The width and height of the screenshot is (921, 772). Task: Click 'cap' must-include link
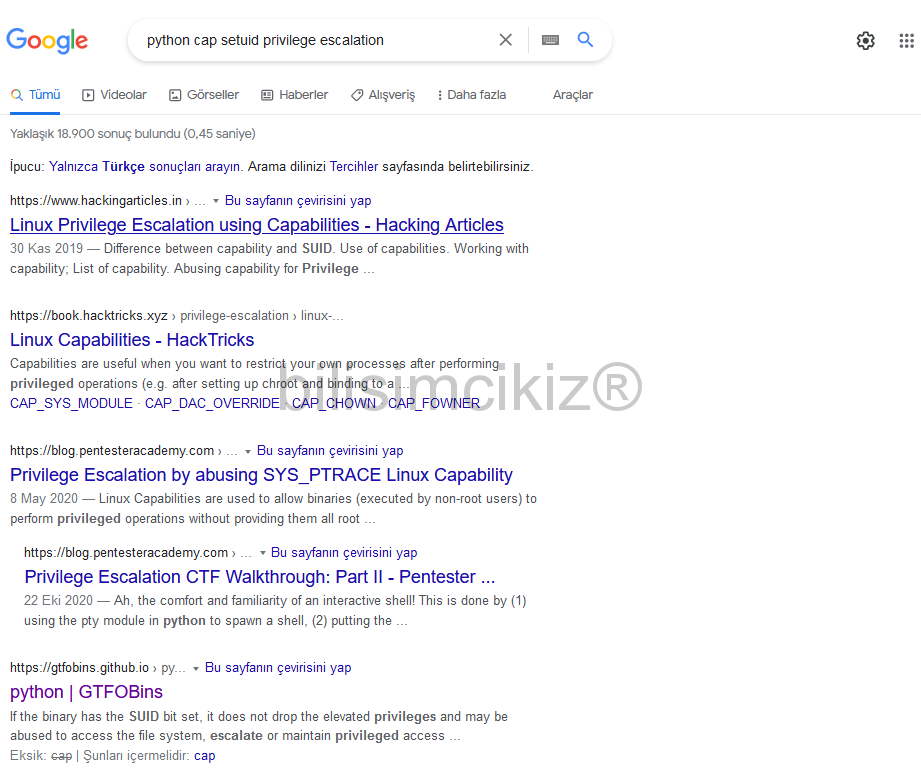click(204, 756)
